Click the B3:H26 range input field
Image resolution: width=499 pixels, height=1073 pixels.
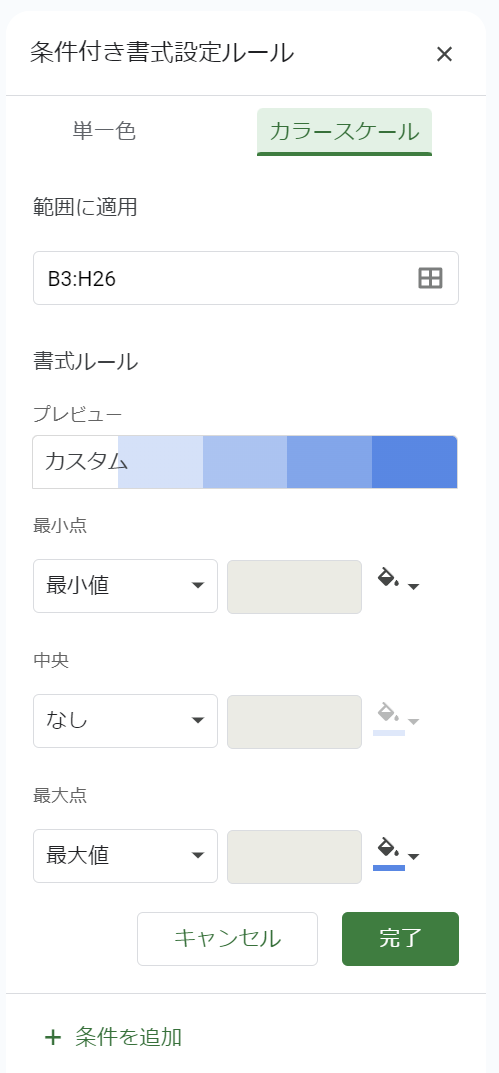[246, 278]
